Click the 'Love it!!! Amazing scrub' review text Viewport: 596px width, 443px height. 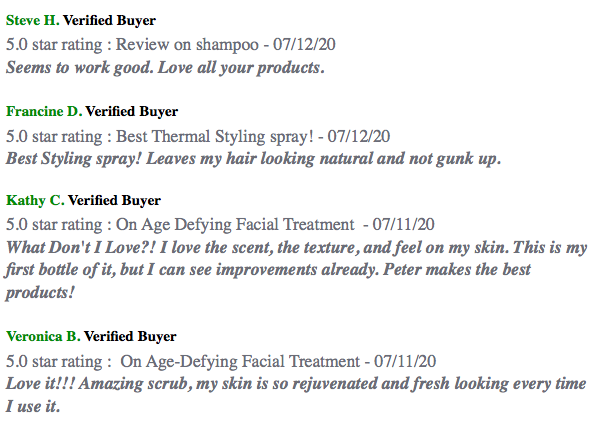tap(296, 395)
